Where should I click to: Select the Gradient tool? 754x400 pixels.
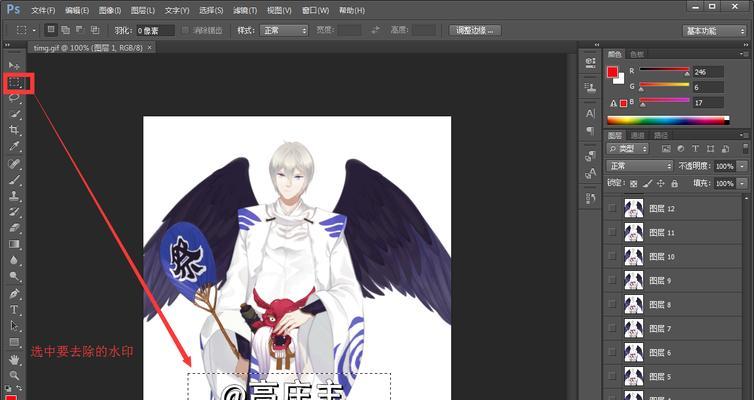(x=14, y=244)
